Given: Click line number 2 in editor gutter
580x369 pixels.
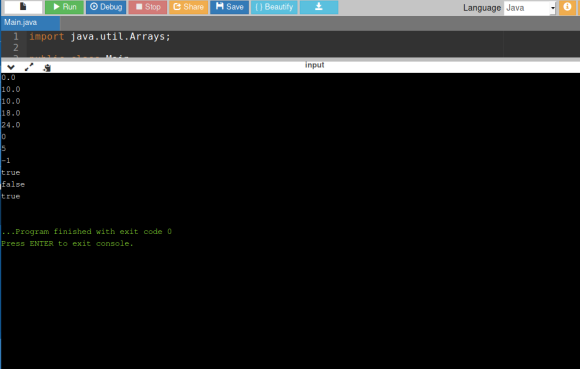Looking at the screenshot, I should [x=16, y=47].
